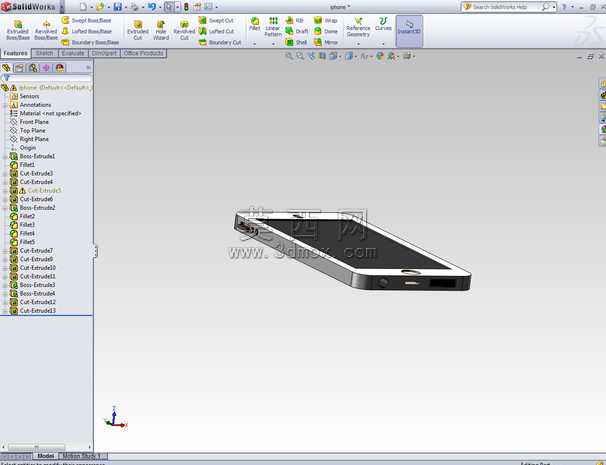Viewport: 606px width, 465px height.
Task: Switch to the DimXpert tab
Action: pos(104,53)
